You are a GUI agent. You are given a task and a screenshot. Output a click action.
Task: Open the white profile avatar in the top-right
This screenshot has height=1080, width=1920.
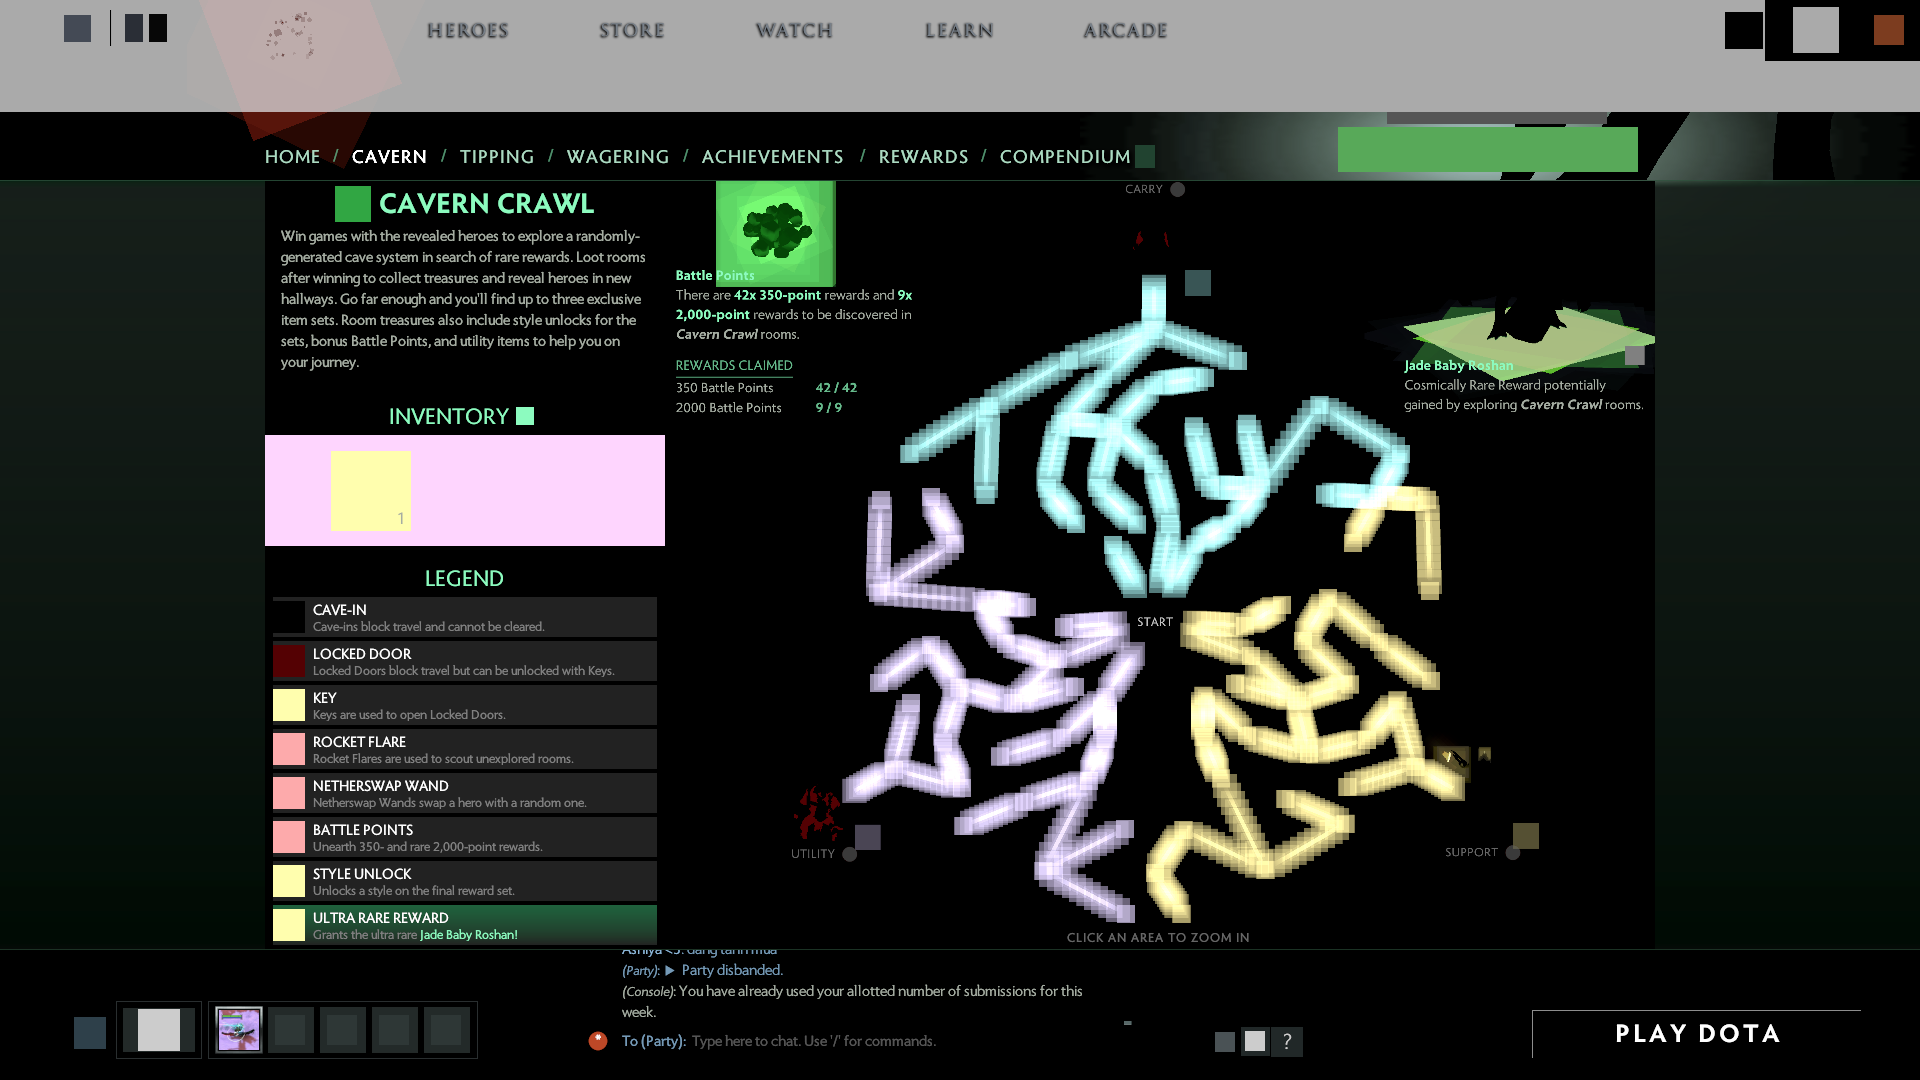tap(1815, 30)
